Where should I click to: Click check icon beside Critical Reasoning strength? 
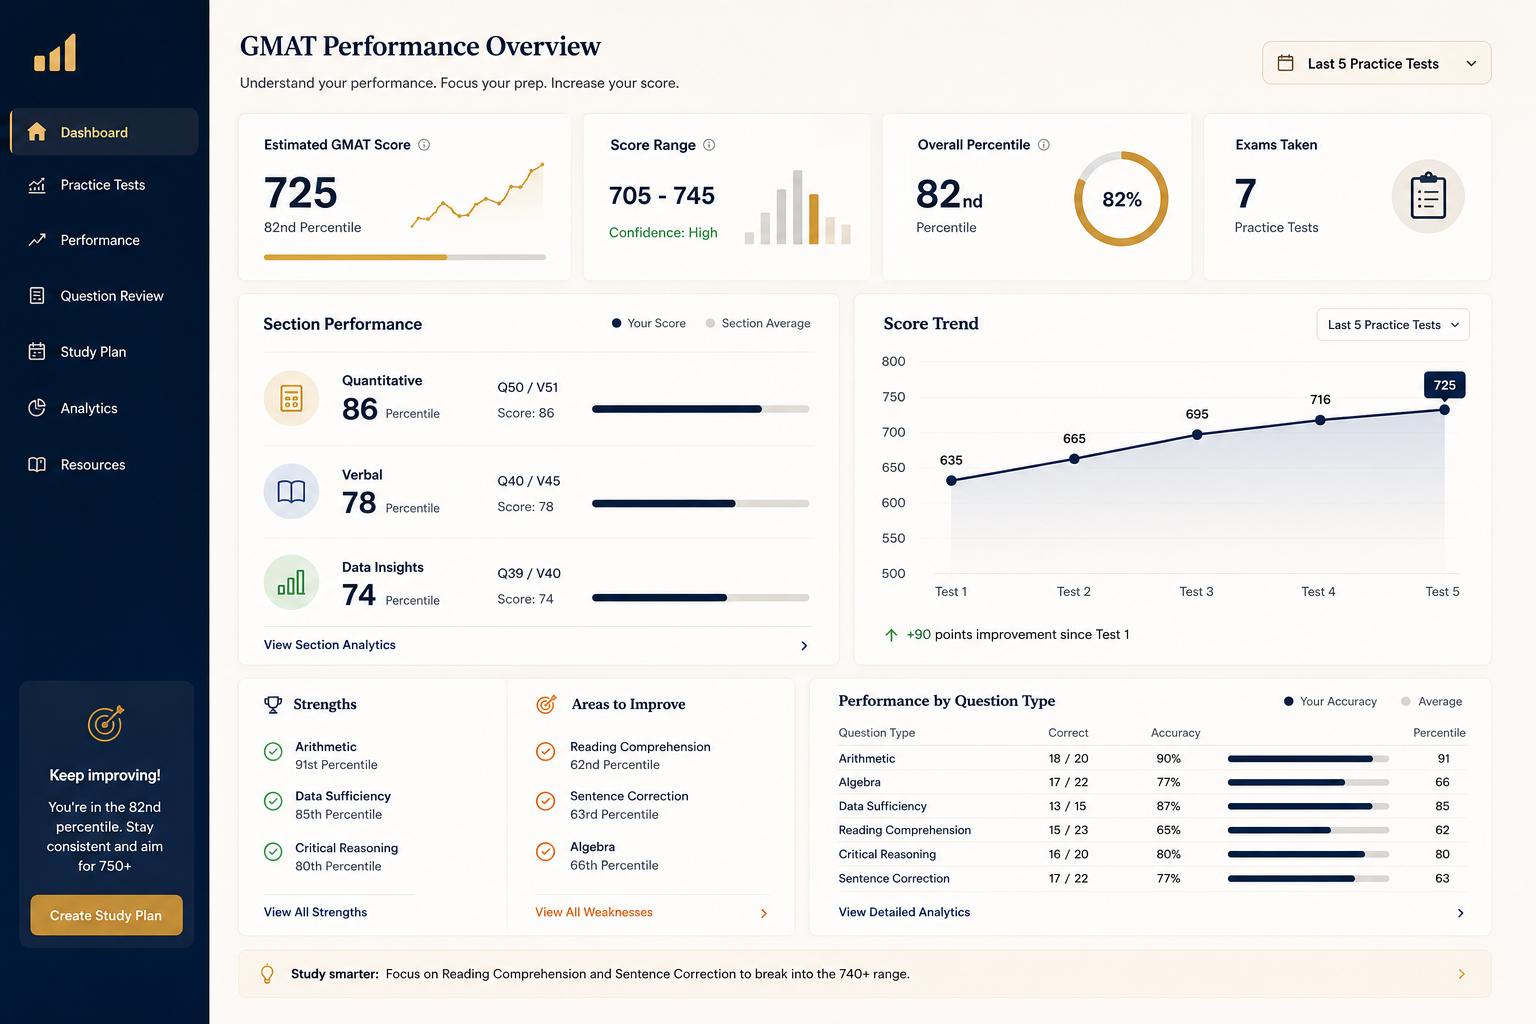273,852
